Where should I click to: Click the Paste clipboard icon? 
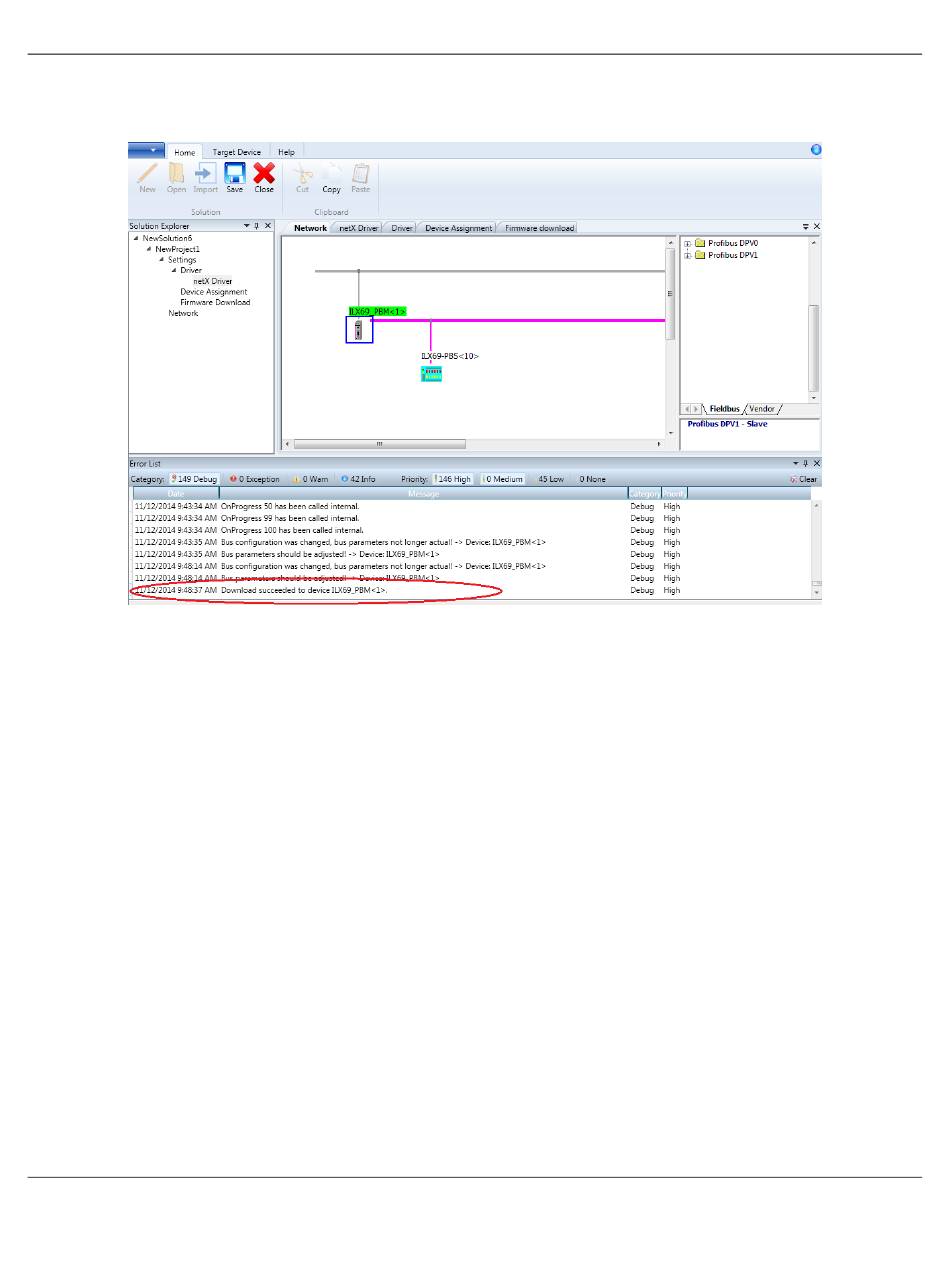(x=360, y=173)
